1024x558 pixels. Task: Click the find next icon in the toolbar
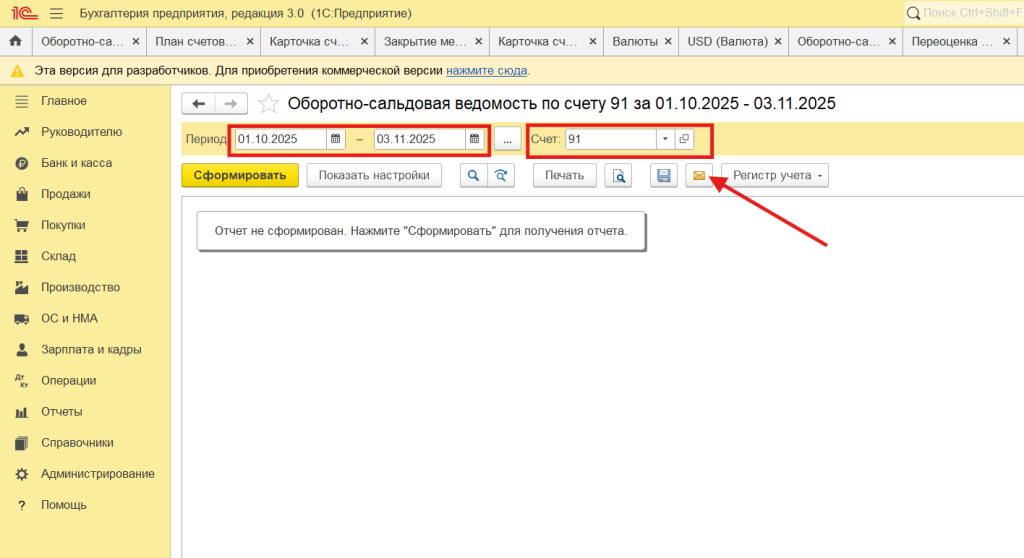(x=501, y=175)
